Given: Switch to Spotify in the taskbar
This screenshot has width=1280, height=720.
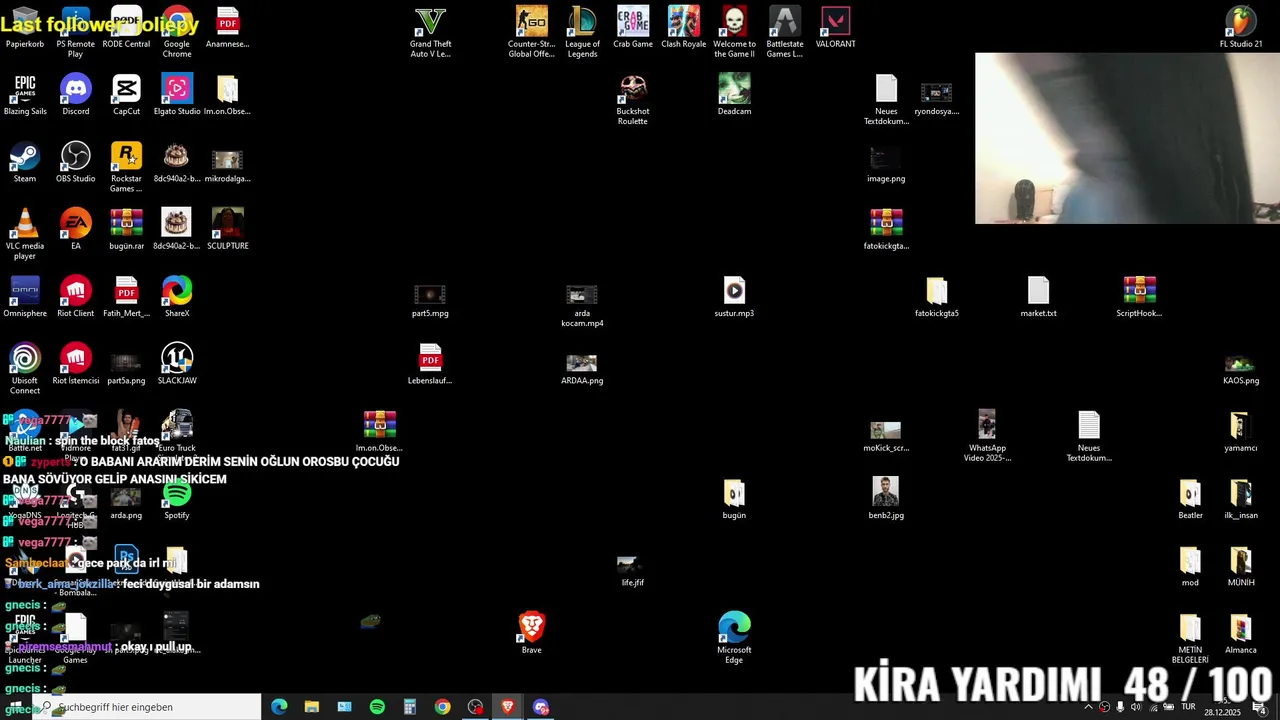Looking at the screenshot, I should (377, 707).
